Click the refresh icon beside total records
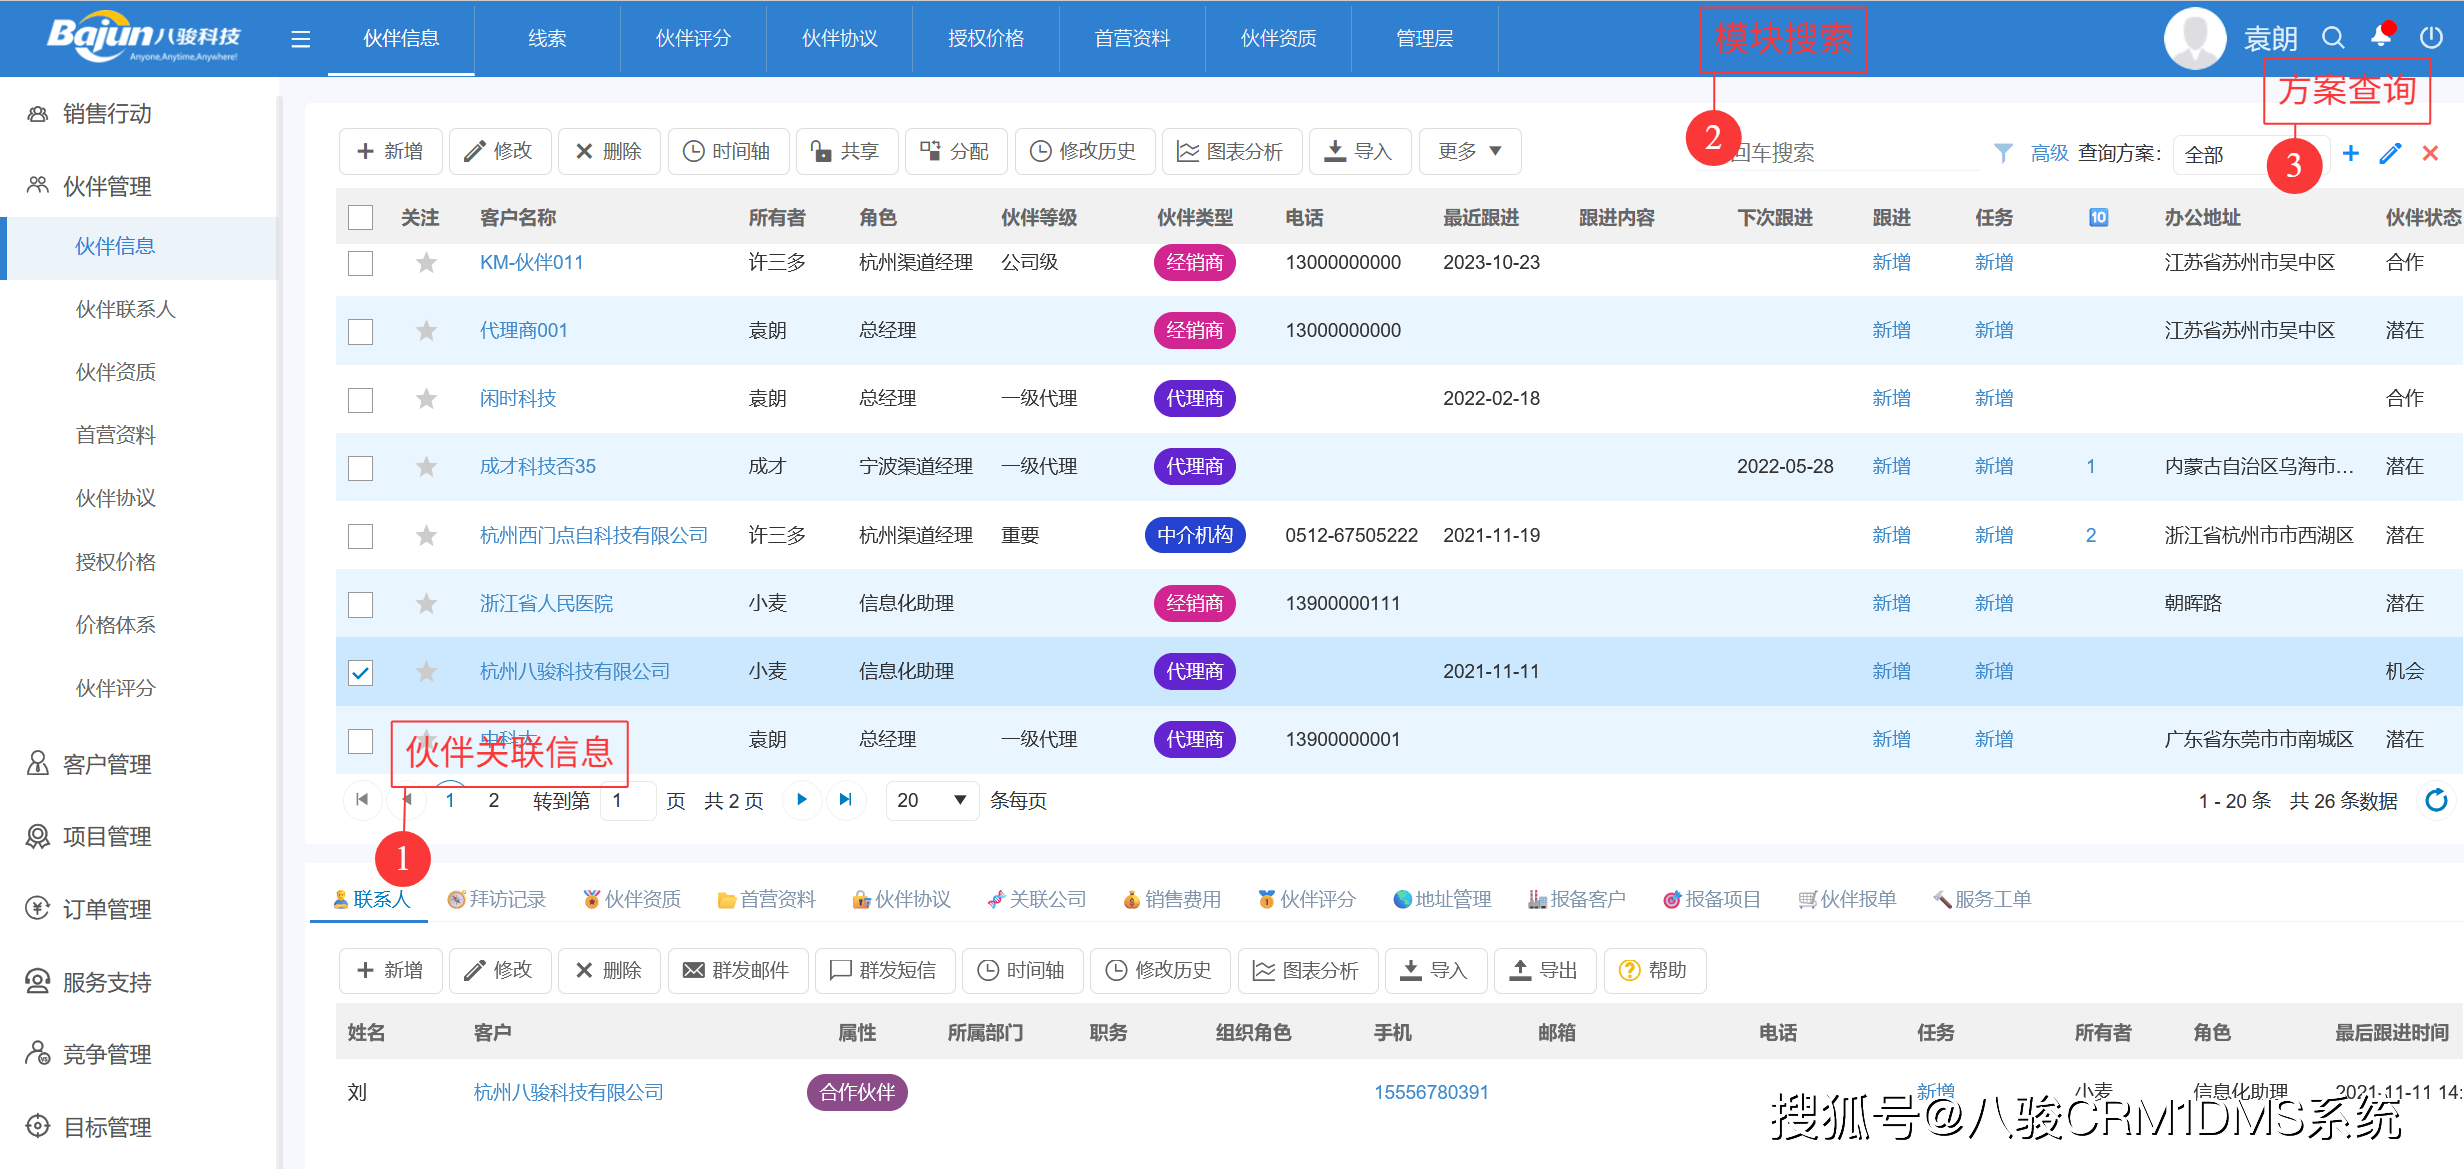 [2436, 800]
